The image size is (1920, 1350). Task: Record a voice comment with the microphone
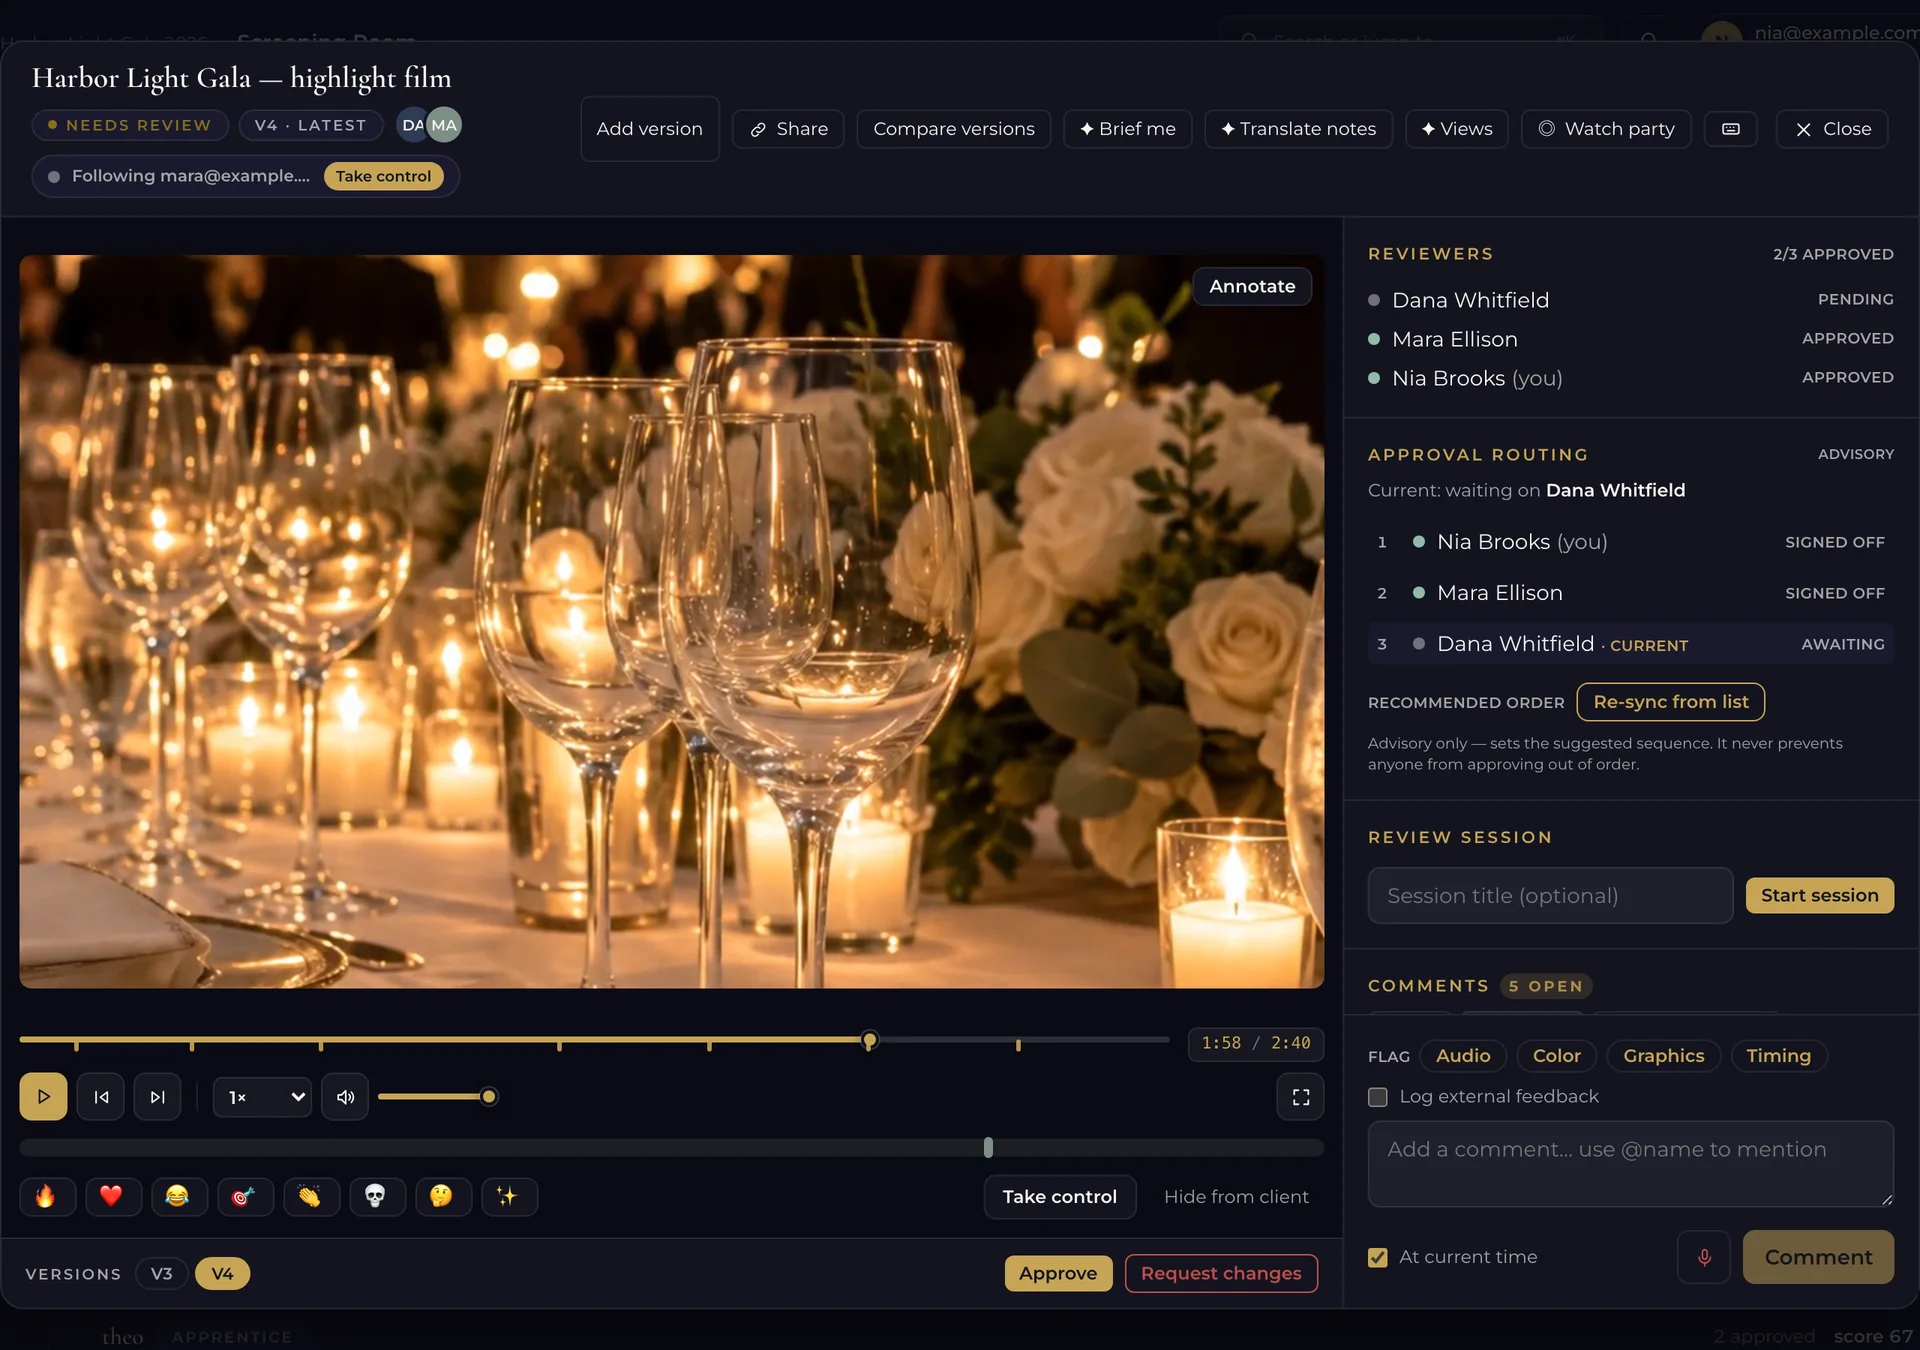point(1704,1257)
